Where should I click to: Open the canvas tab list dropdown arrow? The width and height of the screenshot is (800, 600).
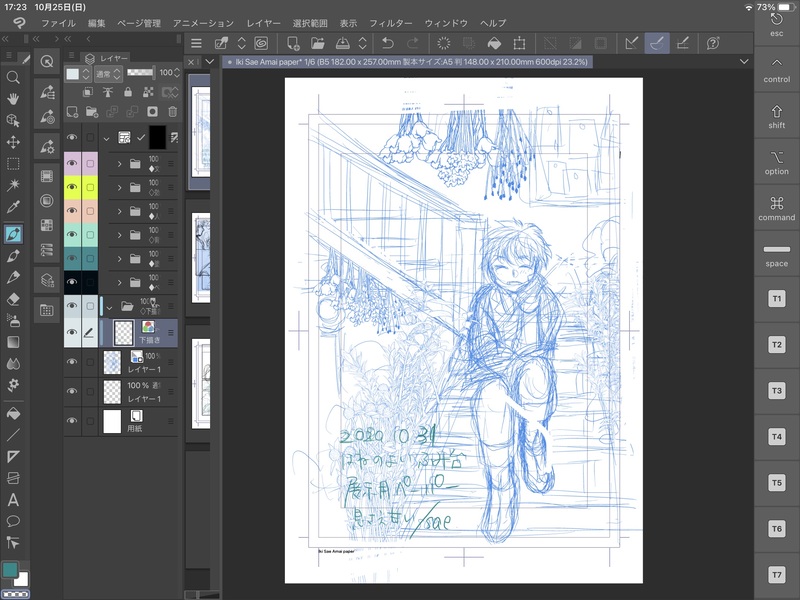(744, 62)
